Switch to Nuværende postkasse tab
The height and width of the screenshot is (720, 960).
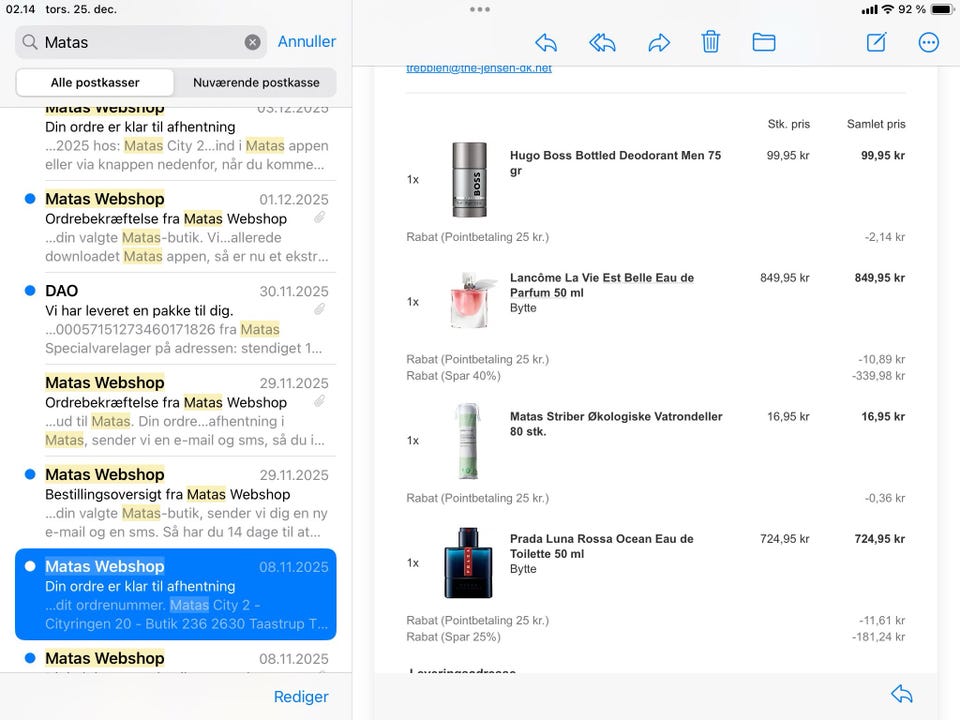point(256,83)
